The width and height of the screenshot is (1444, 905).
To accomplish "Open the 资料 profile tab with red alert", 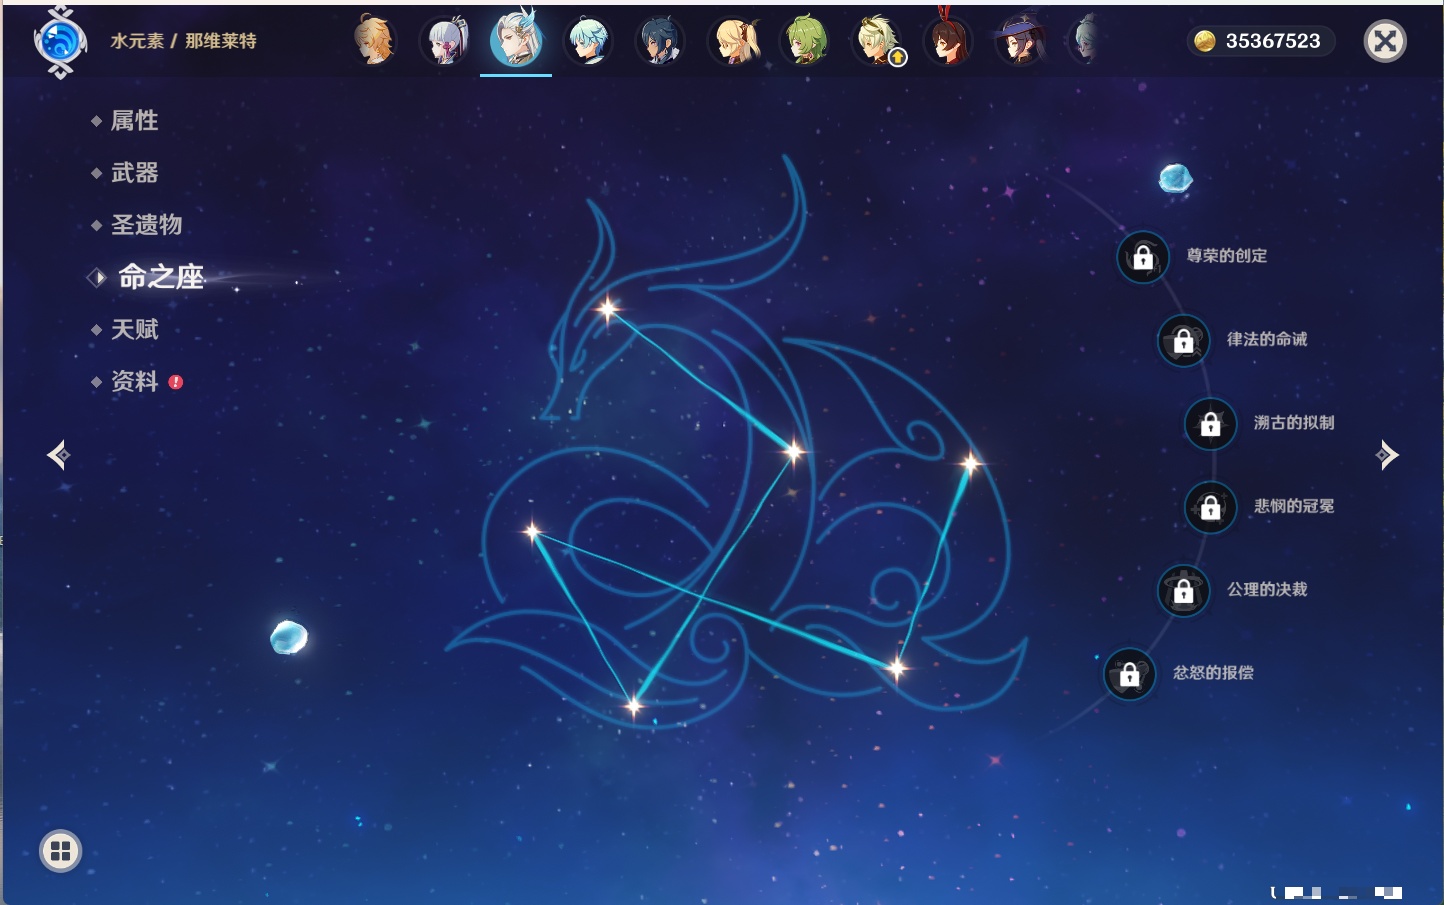I will pos(134,382).
